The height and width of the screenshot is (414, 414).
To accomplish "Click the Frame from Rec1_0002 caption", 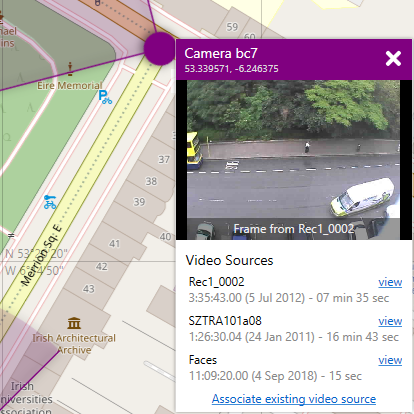I will click(293, 229).
